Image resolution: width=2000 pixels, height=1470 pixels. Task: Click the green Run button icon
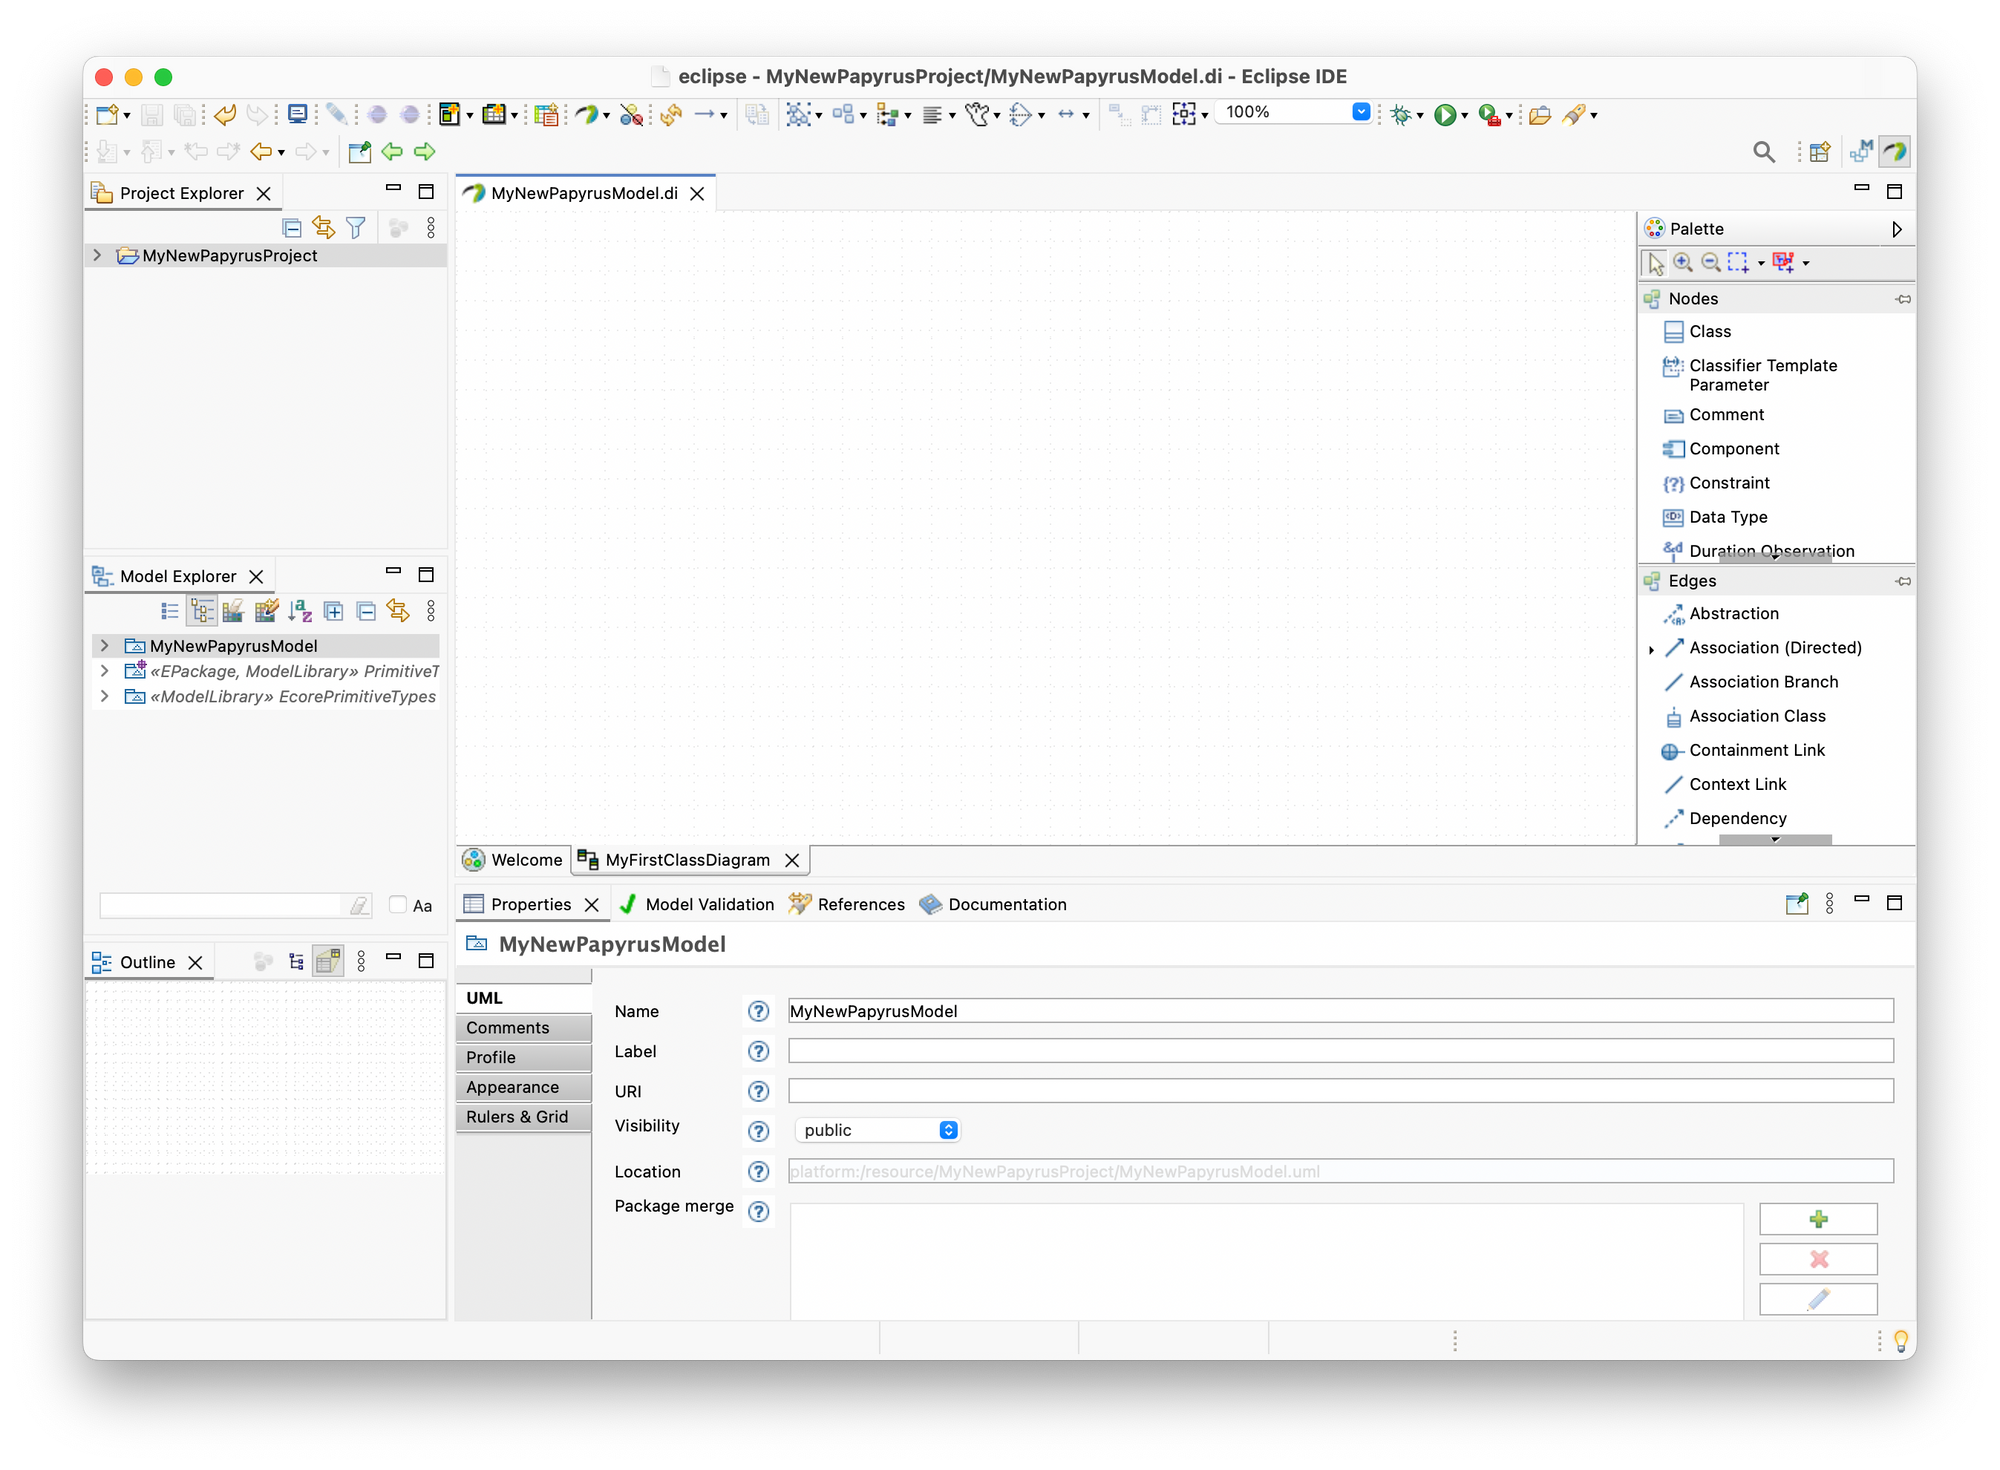click(1444, 114)
